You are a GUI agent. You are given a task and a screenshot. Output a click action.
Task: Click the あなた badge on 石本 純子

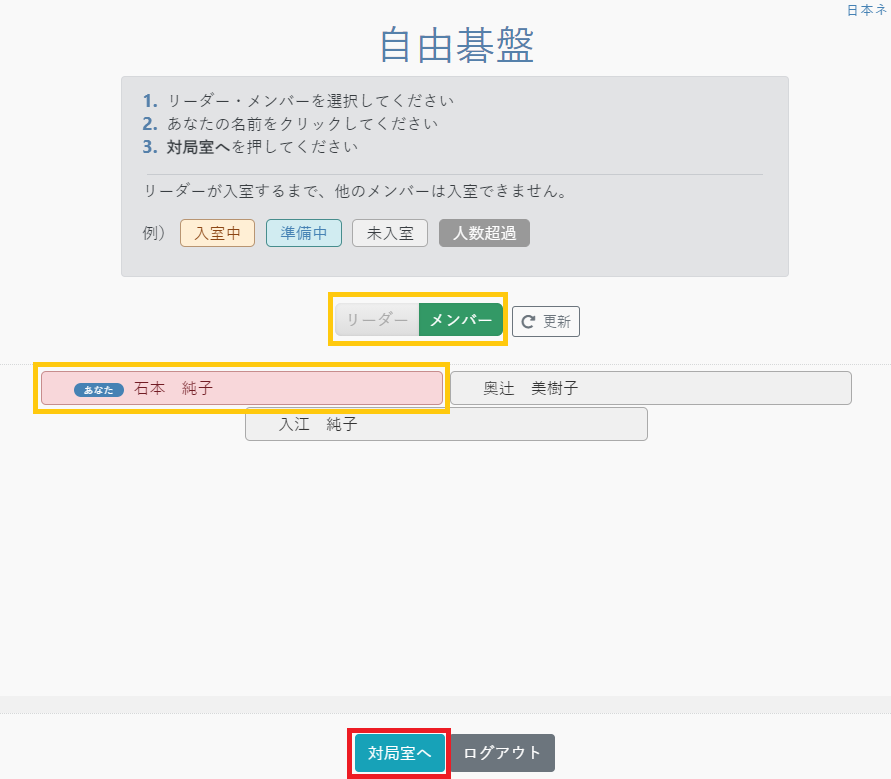tap(99, 390)
